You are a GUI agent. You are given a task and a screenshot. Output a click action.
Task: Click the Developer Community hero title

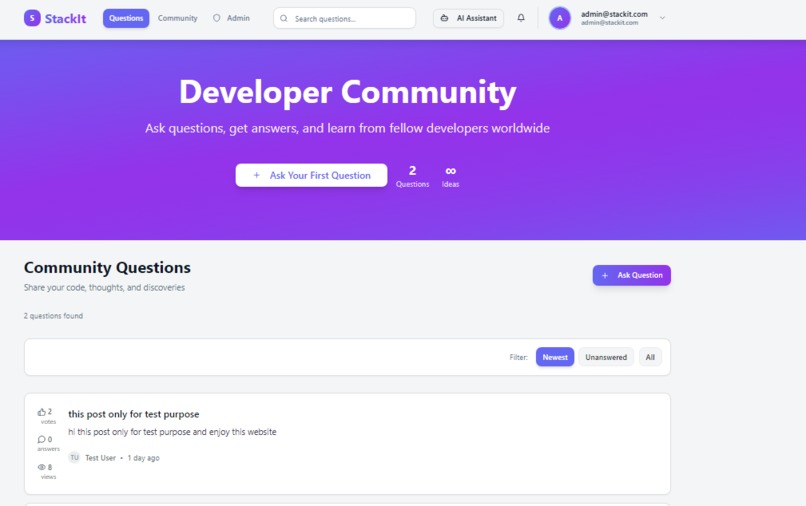347,93
